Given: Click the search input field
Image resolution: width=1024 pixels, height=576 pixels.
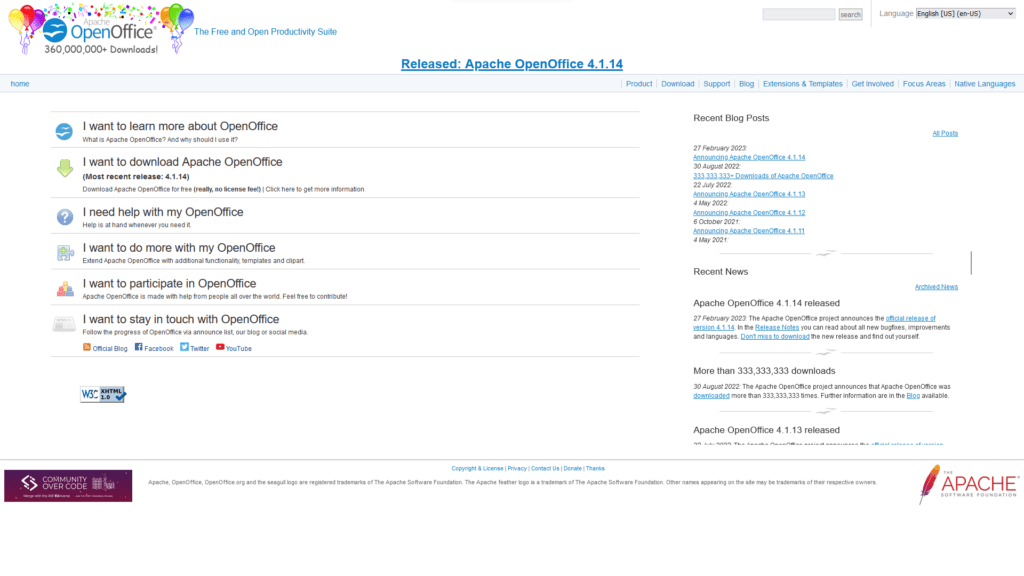Looking at the screenshot, I should coord(798,14).
